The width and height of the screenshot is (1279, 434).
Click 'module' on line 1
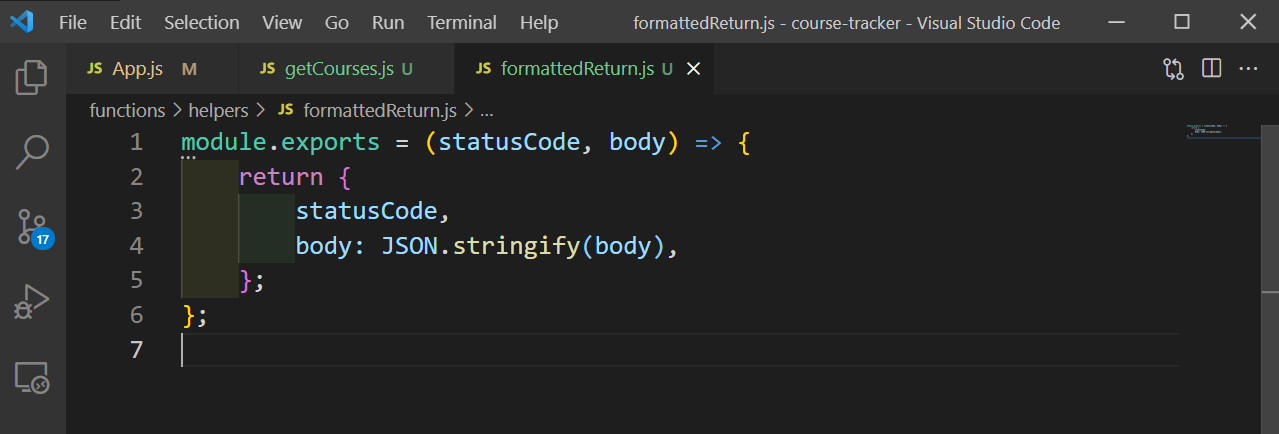pyautogui.click(x=224, y=142)
